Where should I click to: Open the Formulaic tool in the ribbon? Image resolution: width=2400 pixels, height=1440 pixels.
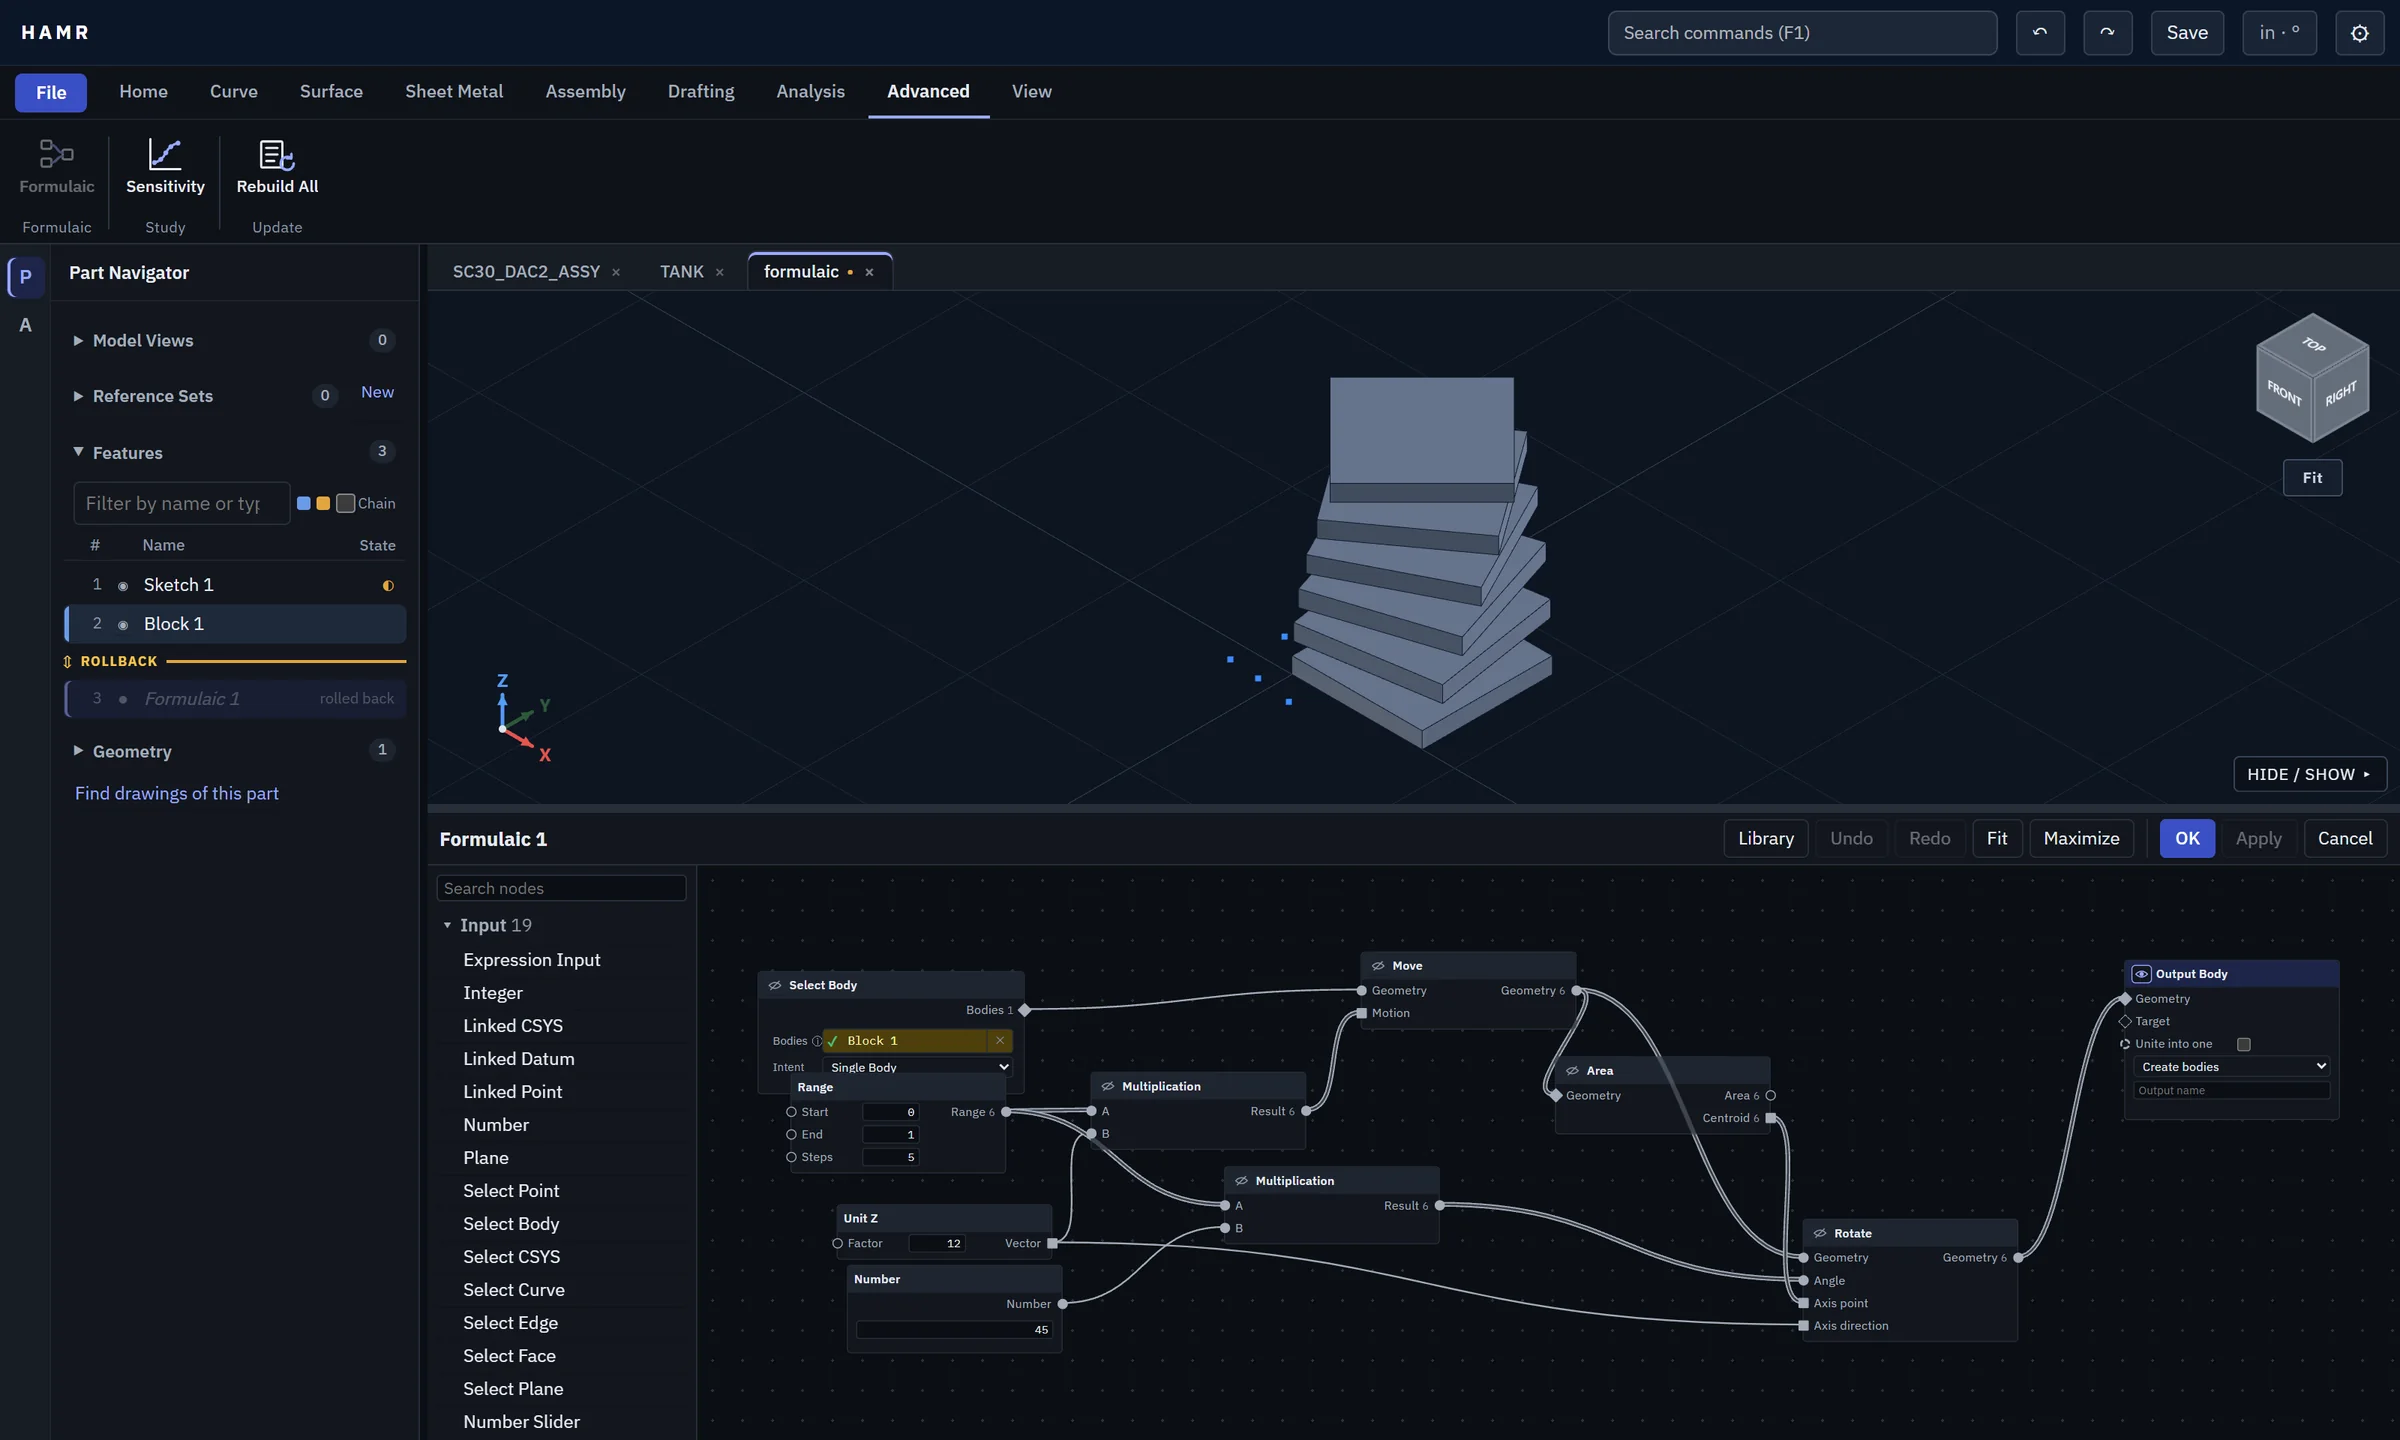point(56,167)
